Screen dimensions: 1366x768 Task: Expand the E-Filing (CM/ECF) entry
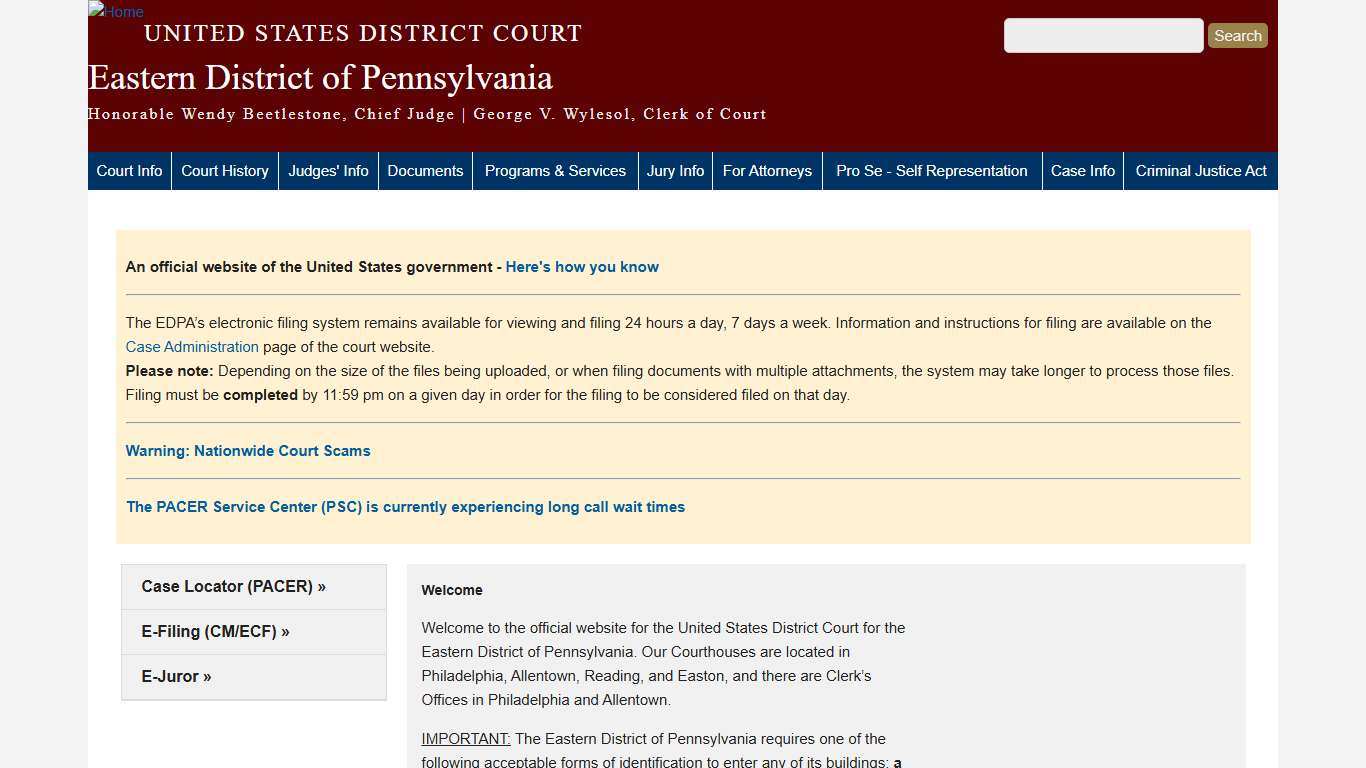click(216, 631)
